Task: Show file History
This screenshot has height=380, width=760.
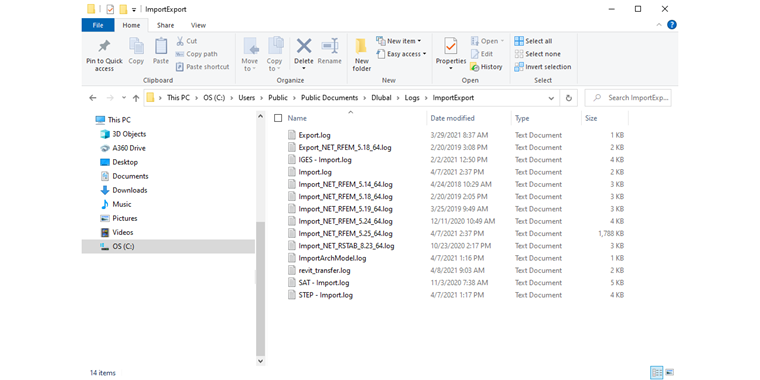Action: (x=486, y=67)
